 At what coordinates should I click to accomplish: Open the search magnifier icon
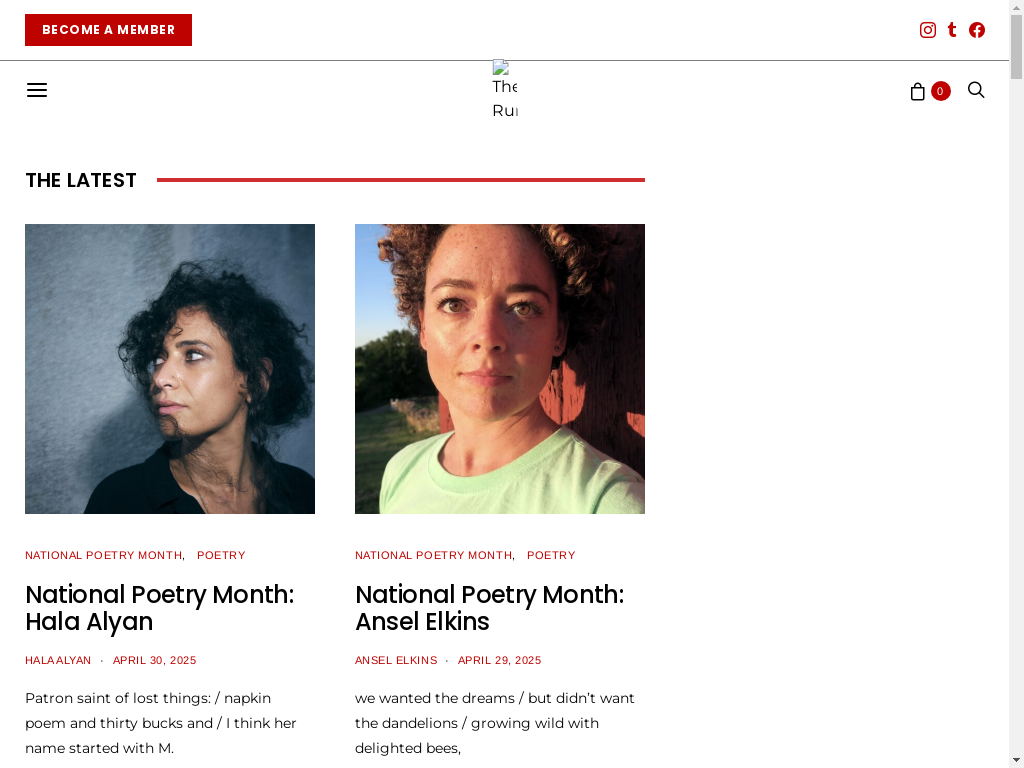(x=976, y=89)
